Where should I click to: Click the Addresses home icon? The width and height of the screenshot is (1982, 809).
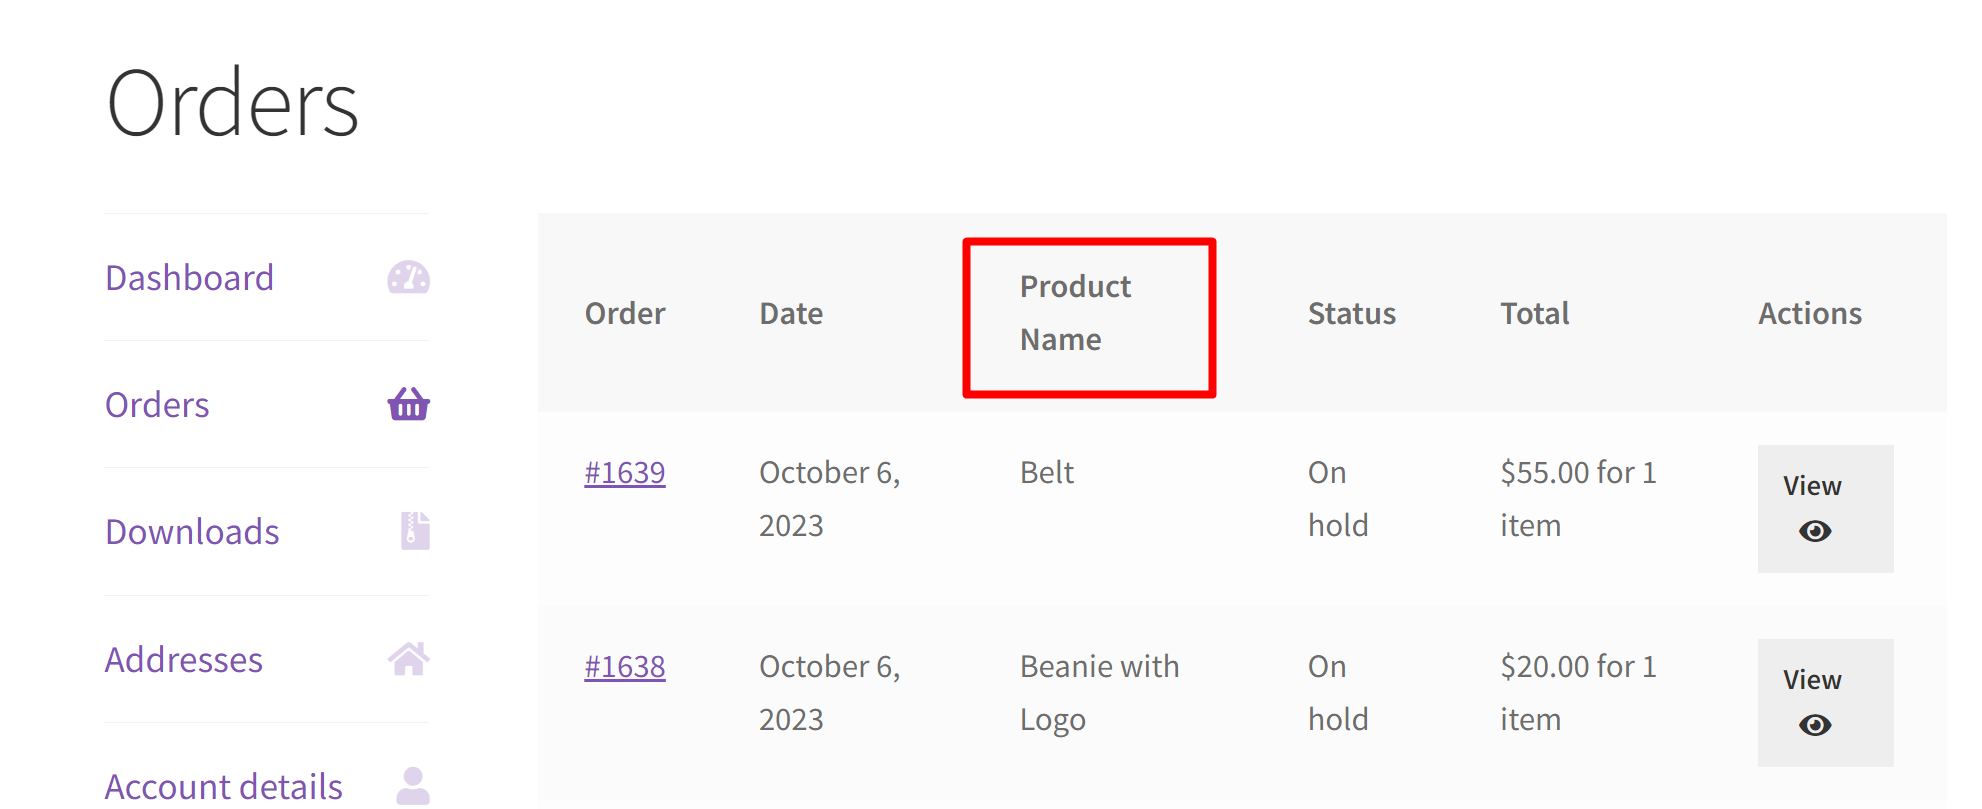409,658
